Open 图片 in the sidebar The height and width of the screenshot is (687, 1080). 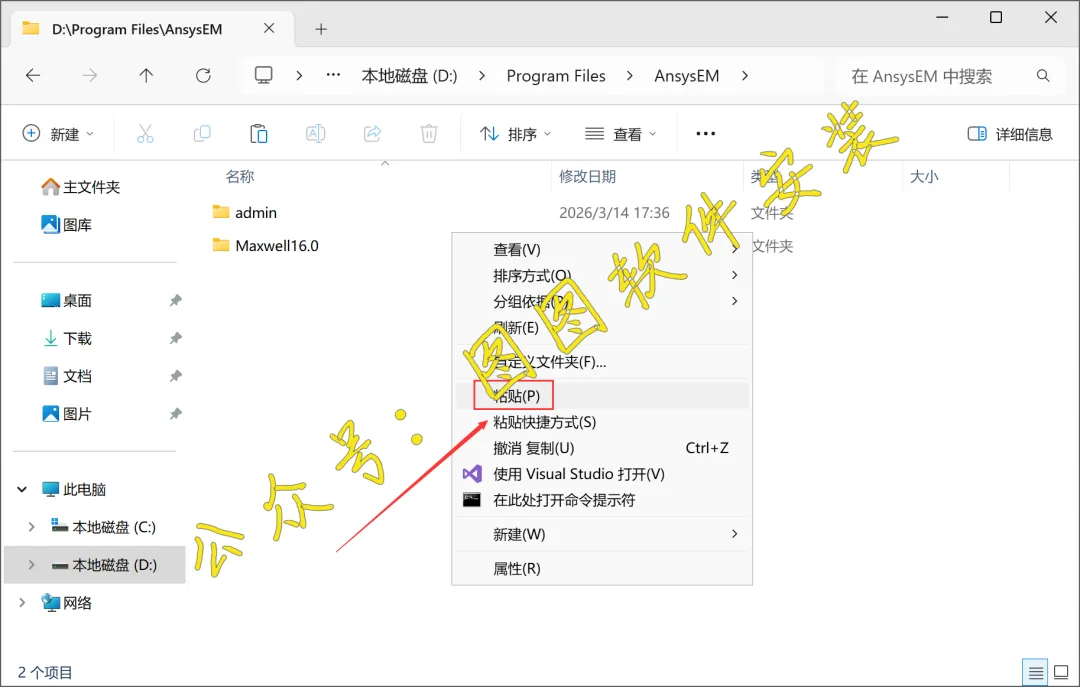tap(67, 414)
